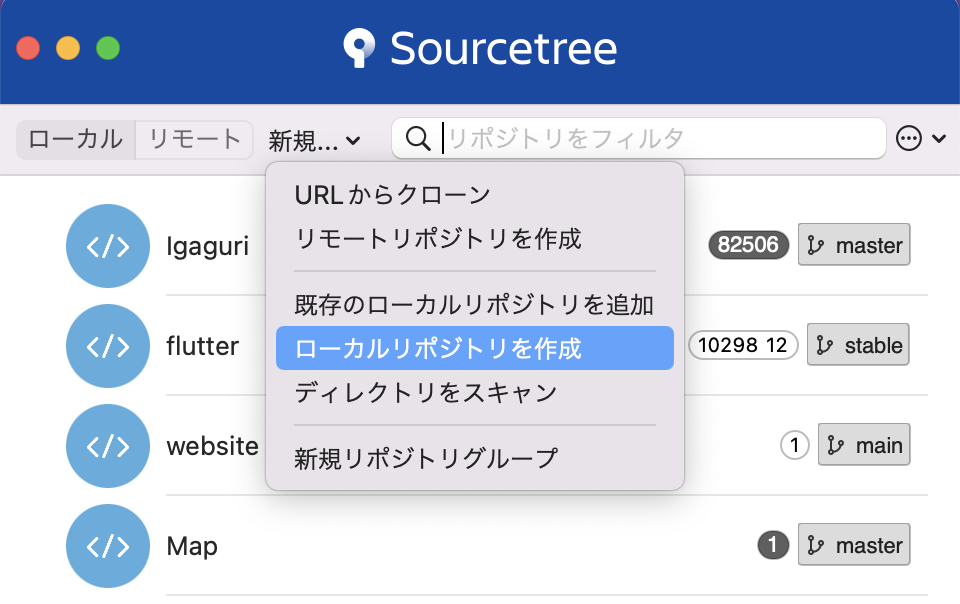Click the main branch button for website
Viewport: 960px width, 604px height.
863,445
